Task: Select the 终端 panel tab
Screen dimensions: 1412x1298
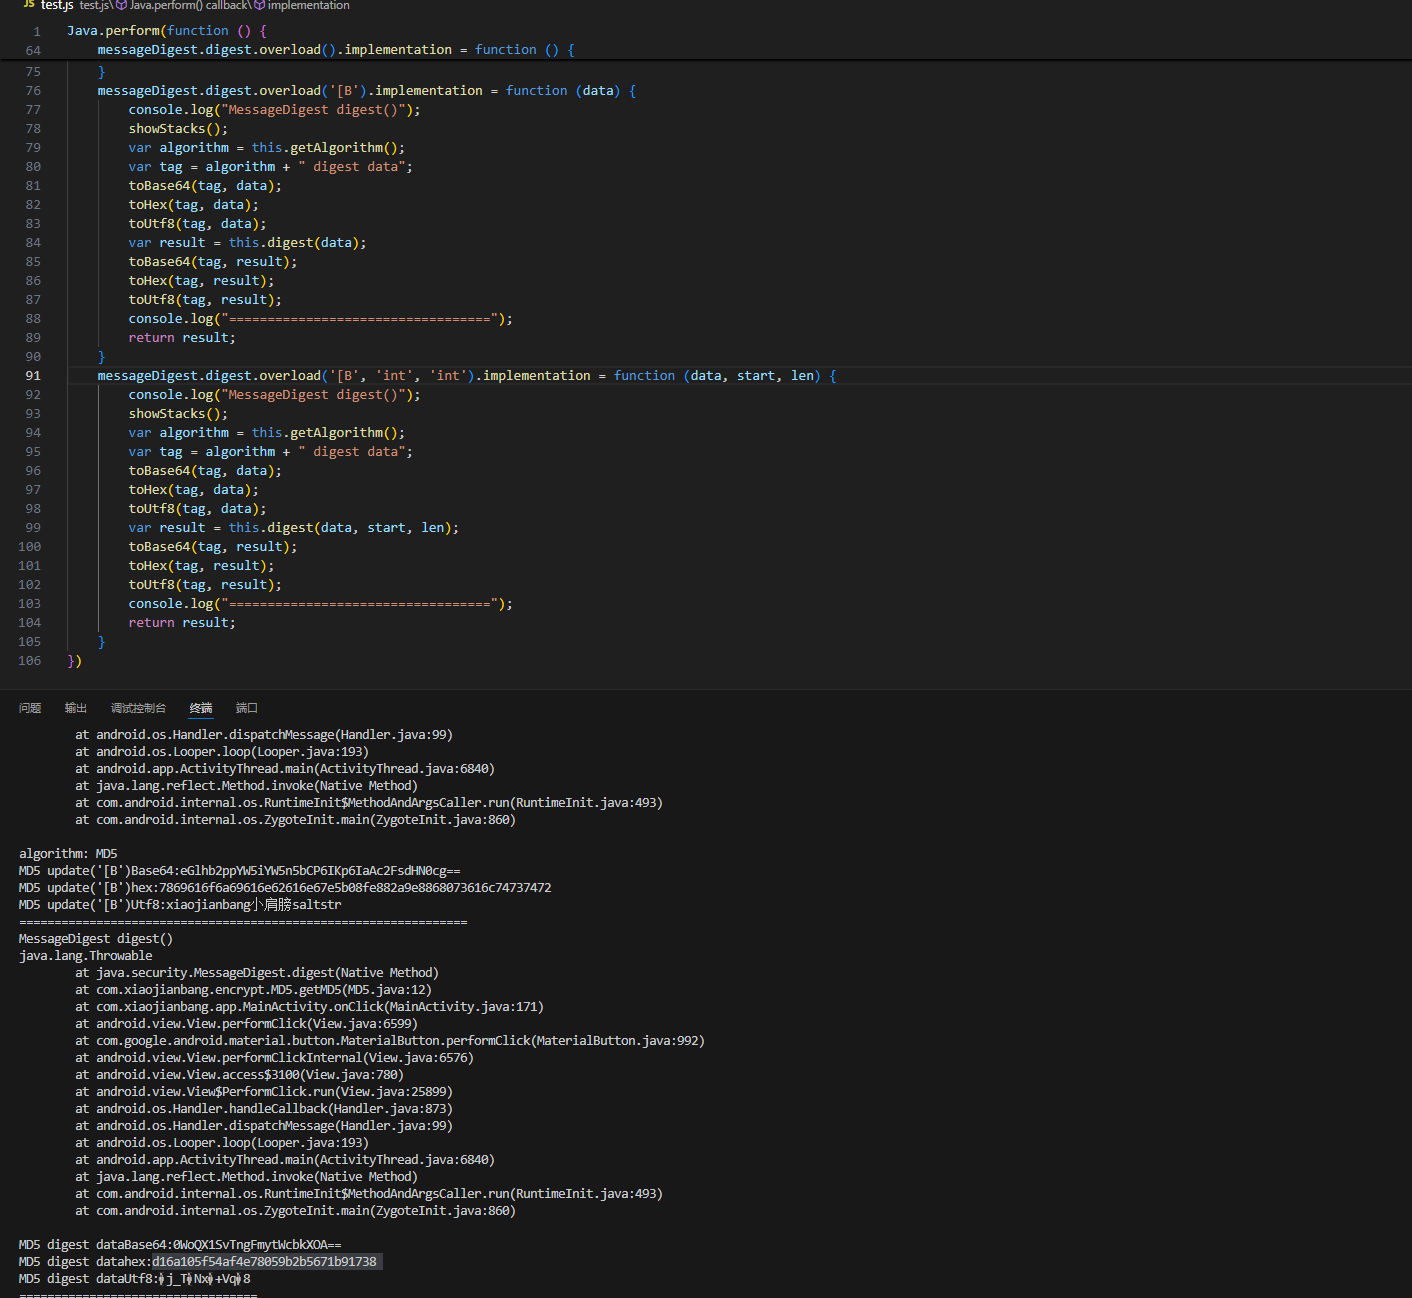Action: (201, 708)
